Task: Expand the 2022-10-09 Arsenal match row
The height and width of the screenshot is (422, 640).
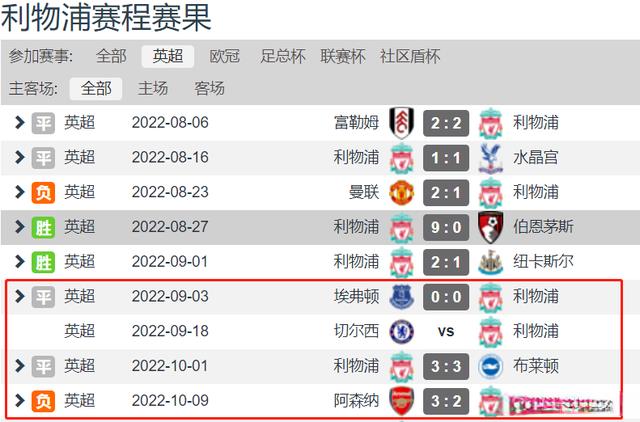Action: (x=19, y=401)
